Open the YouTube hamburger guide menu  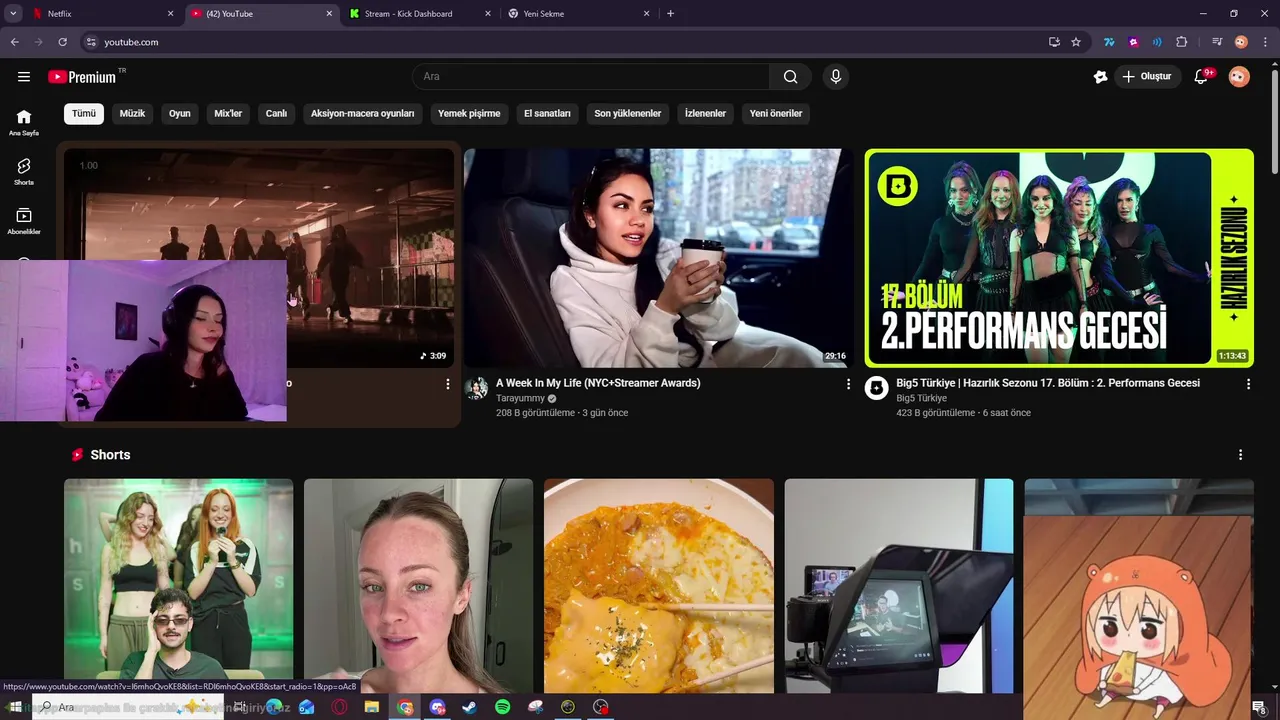click(24, 77)
